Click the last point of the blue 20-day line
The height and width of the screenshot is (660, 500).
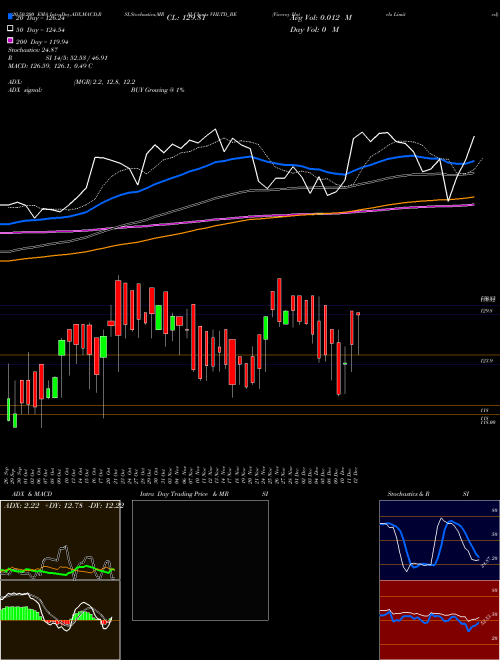[474, 160]
